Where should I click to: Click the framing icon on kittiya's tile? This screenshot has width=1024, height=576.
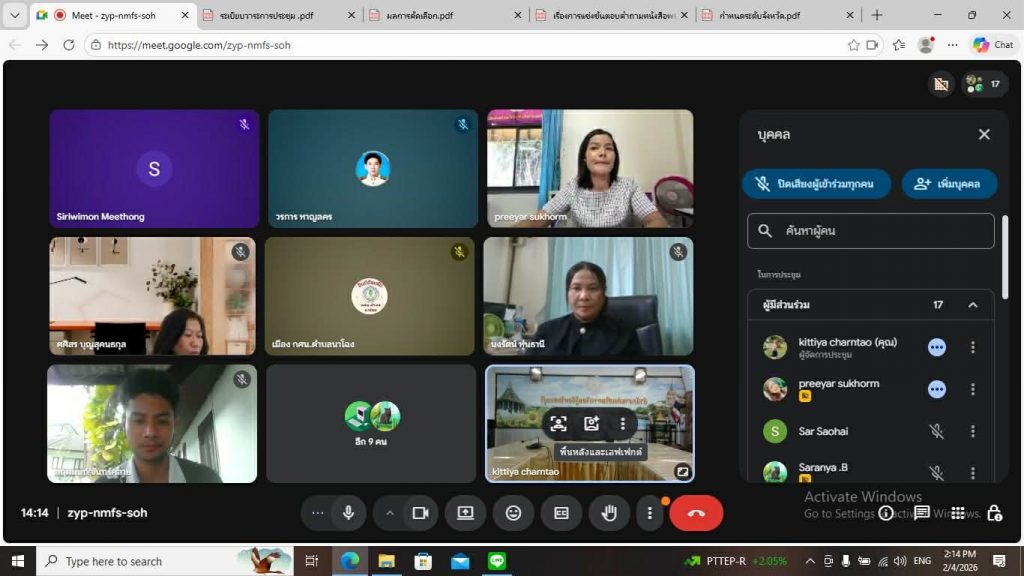[x=558, y=424]
